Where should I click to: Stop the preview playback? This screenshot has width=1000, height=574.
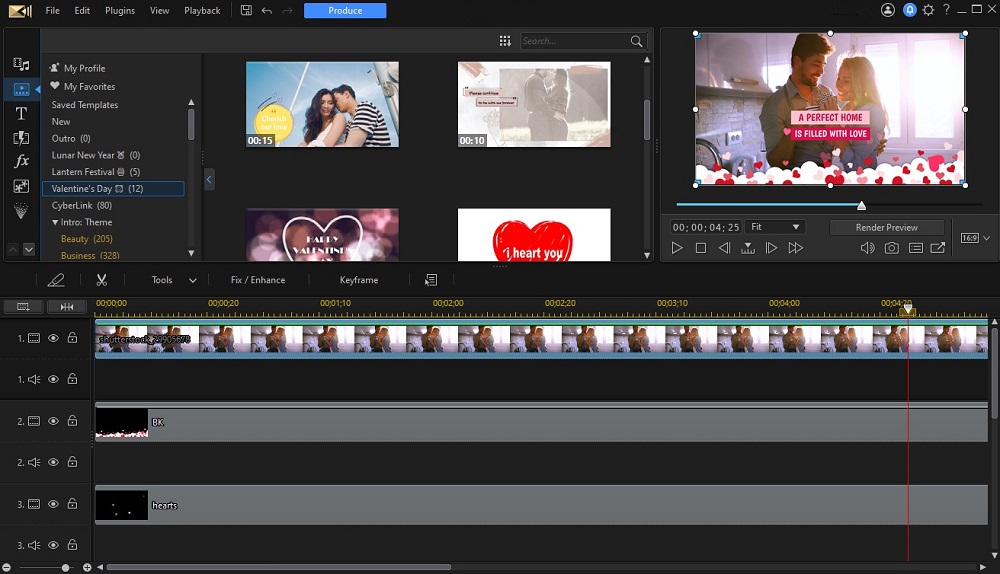point(700,248)
